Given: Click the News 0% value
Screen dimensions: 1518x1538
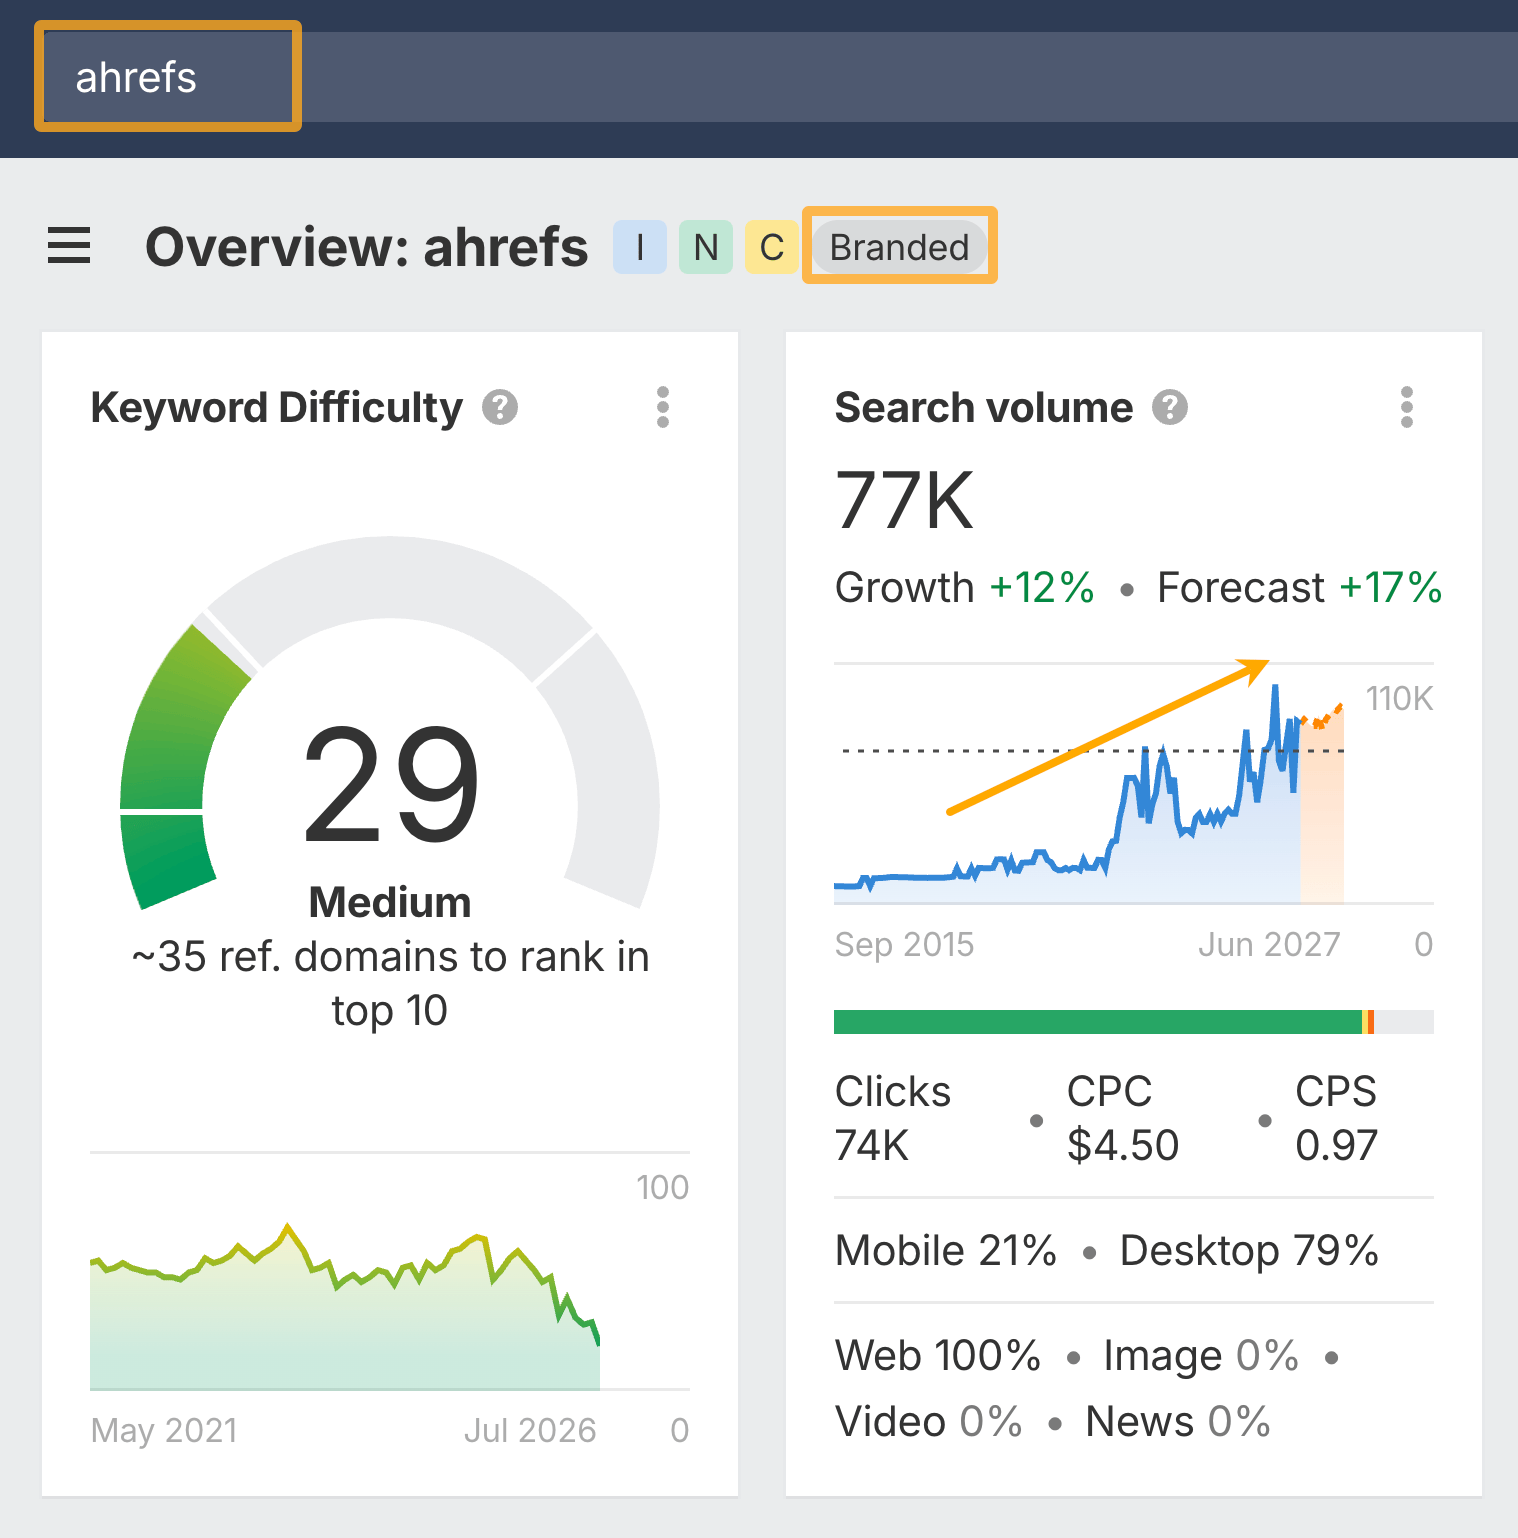Looking at the screenshot, I should [x=1178, y=1422].
